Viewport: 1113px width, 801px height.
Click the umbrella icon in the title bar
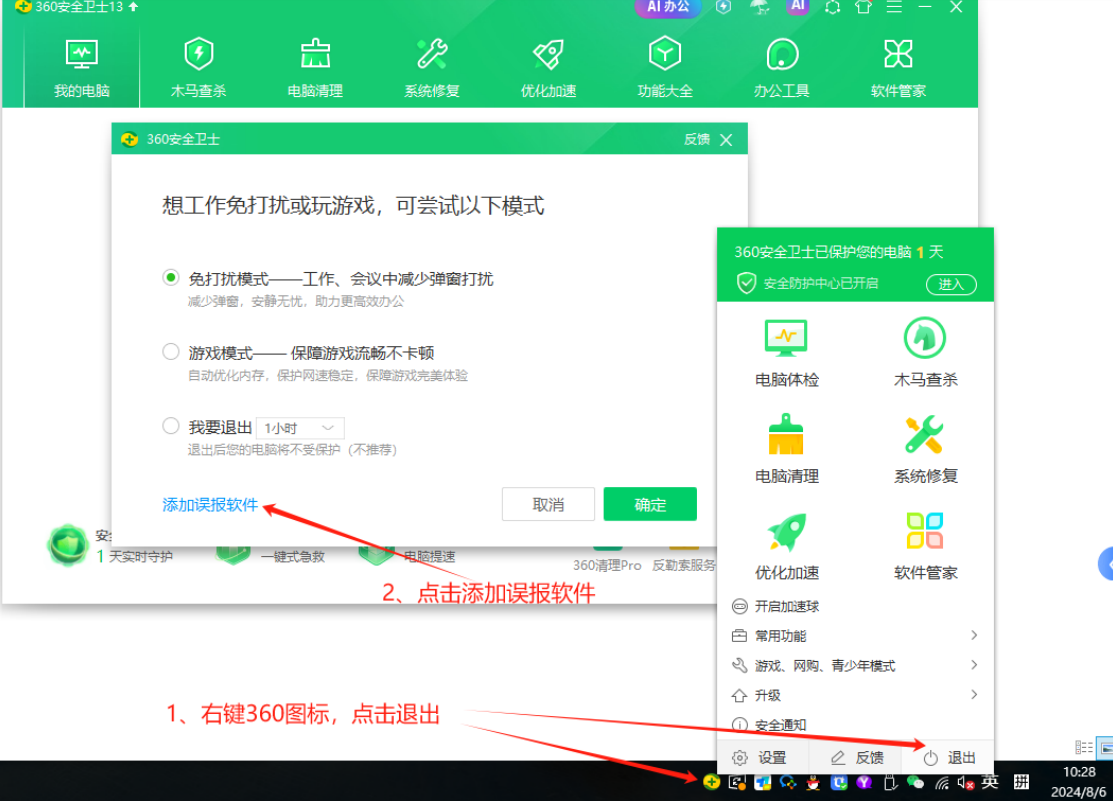pyautogui.click(x=760, y=7)
